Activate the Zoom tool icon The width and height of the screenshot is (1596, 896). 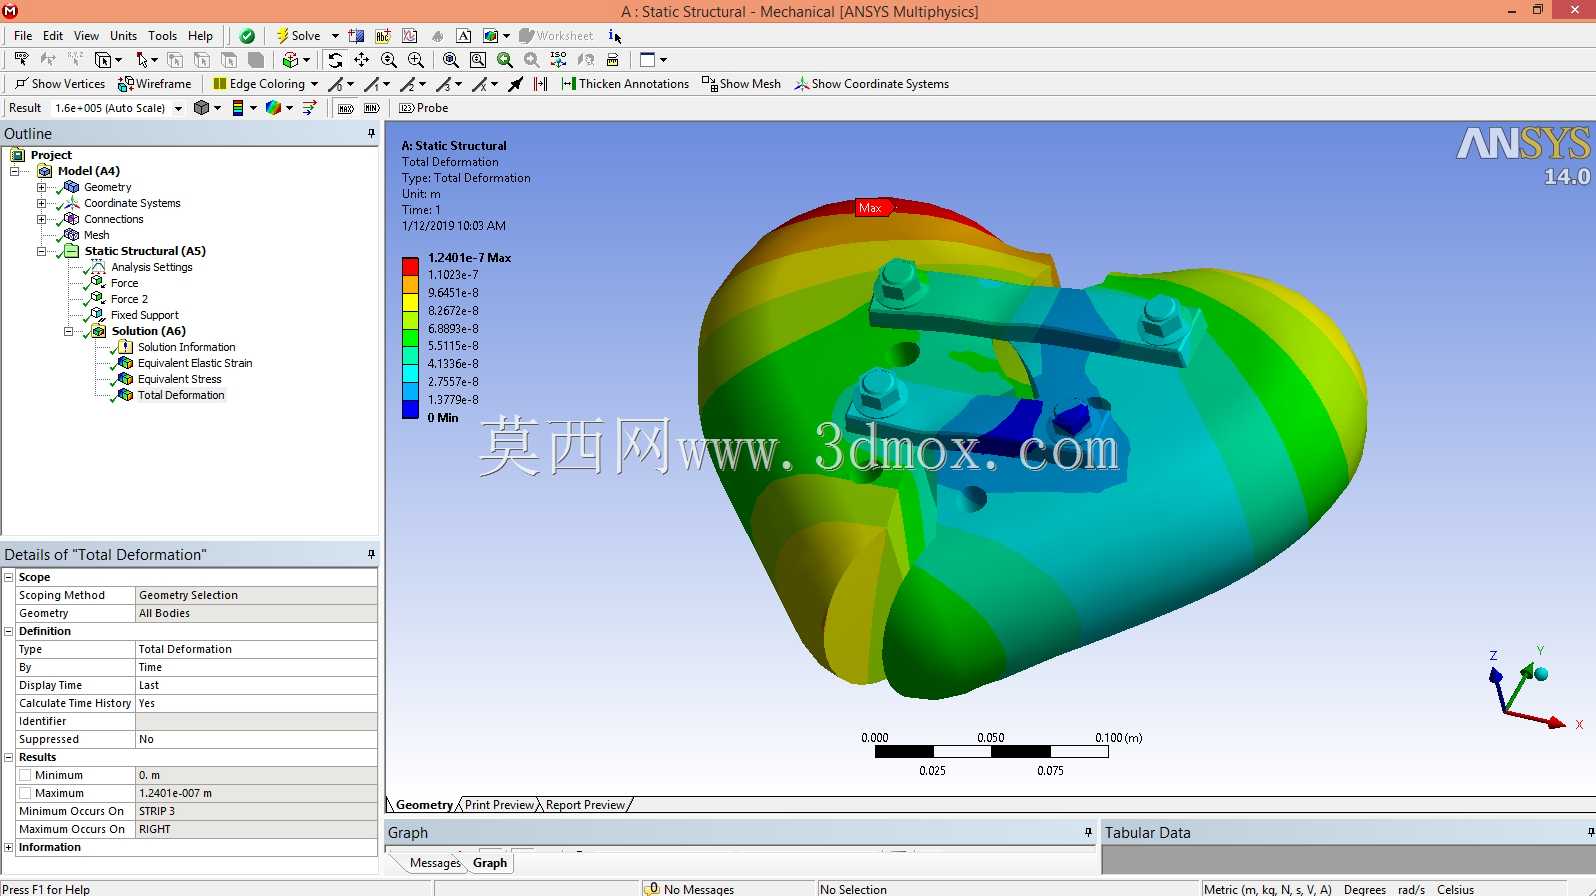click(389, 60)
